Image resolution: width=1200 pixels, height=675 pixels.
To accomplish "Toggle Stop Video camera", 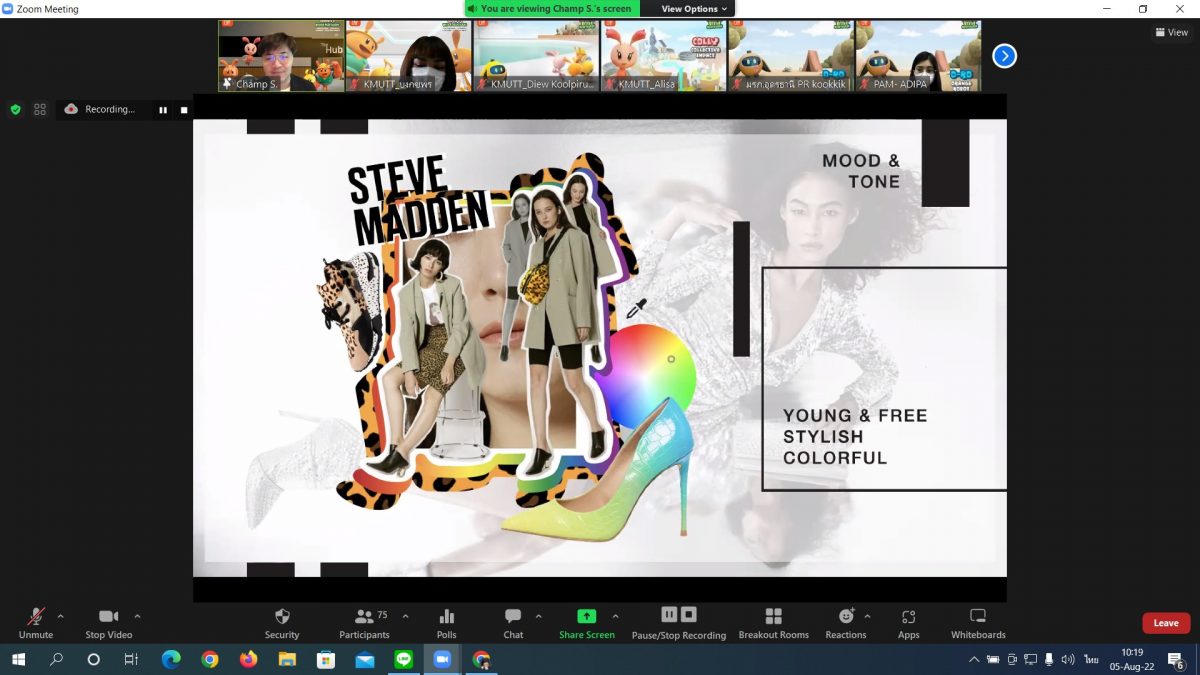I will (108, 622).
